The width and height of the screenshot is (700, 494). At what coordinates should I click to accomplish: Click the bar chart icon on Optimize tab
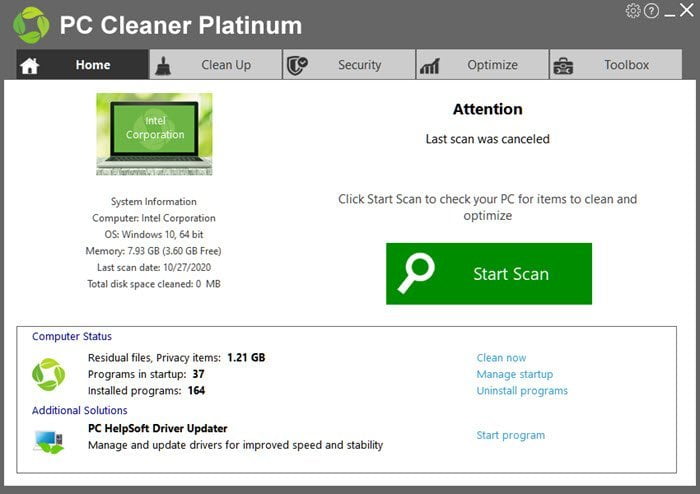click(429, 66)
